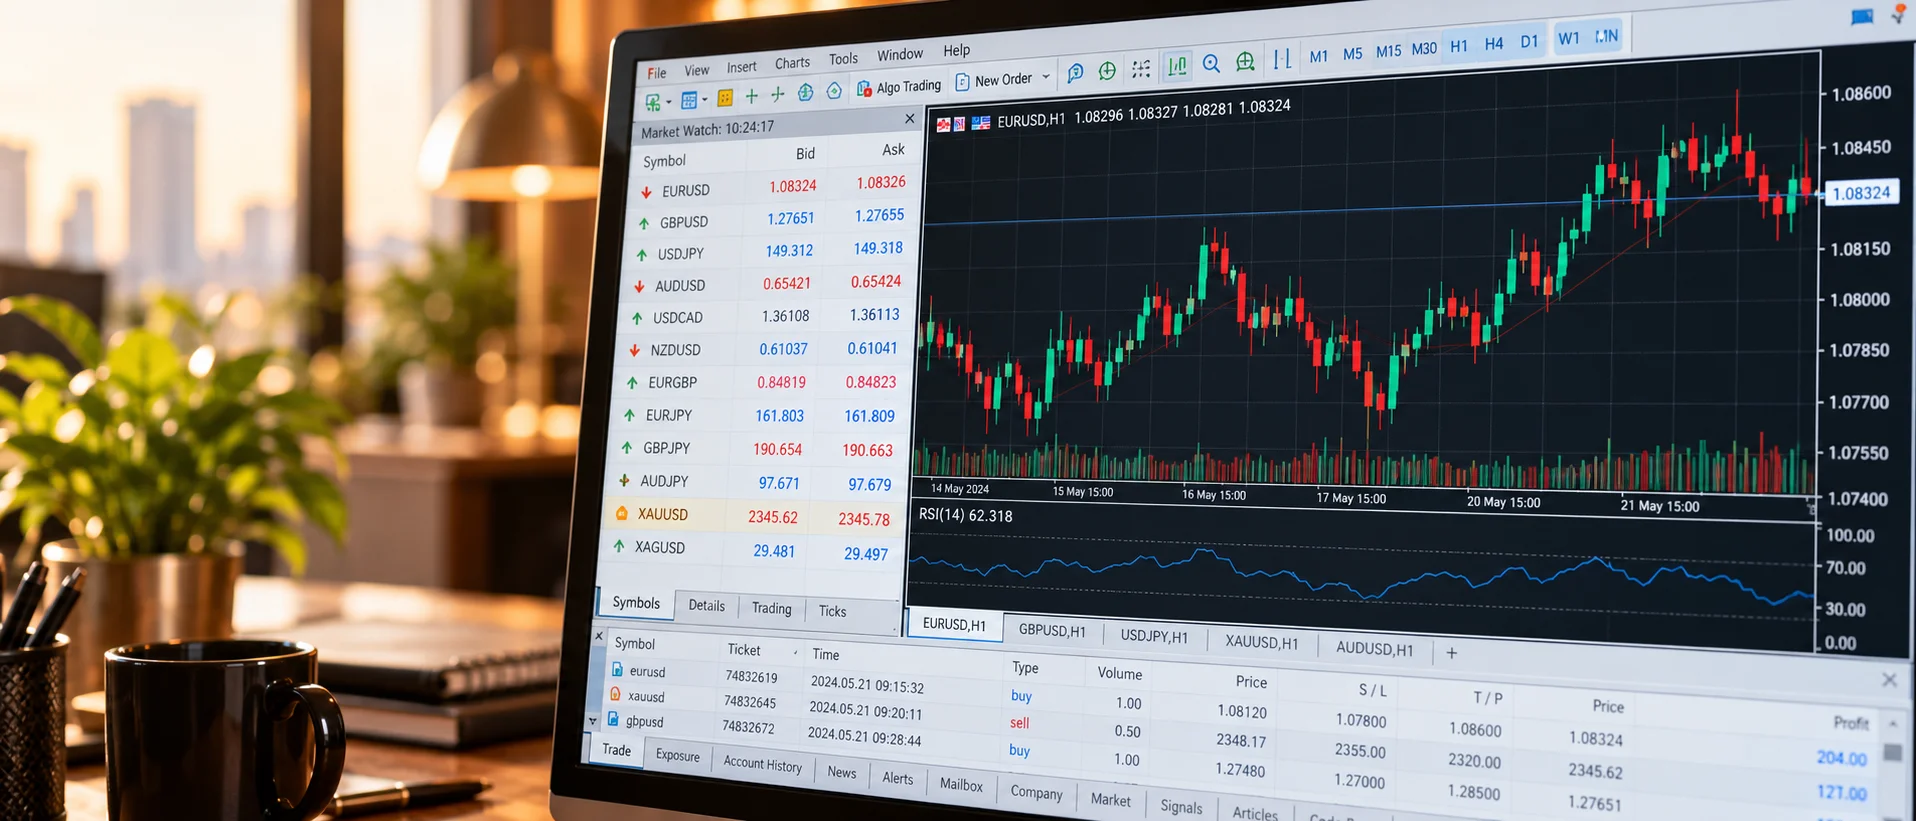Open the File menu
Image resolution: width=1916 pixels, height=821 pixels.
(x=657, y=73)
